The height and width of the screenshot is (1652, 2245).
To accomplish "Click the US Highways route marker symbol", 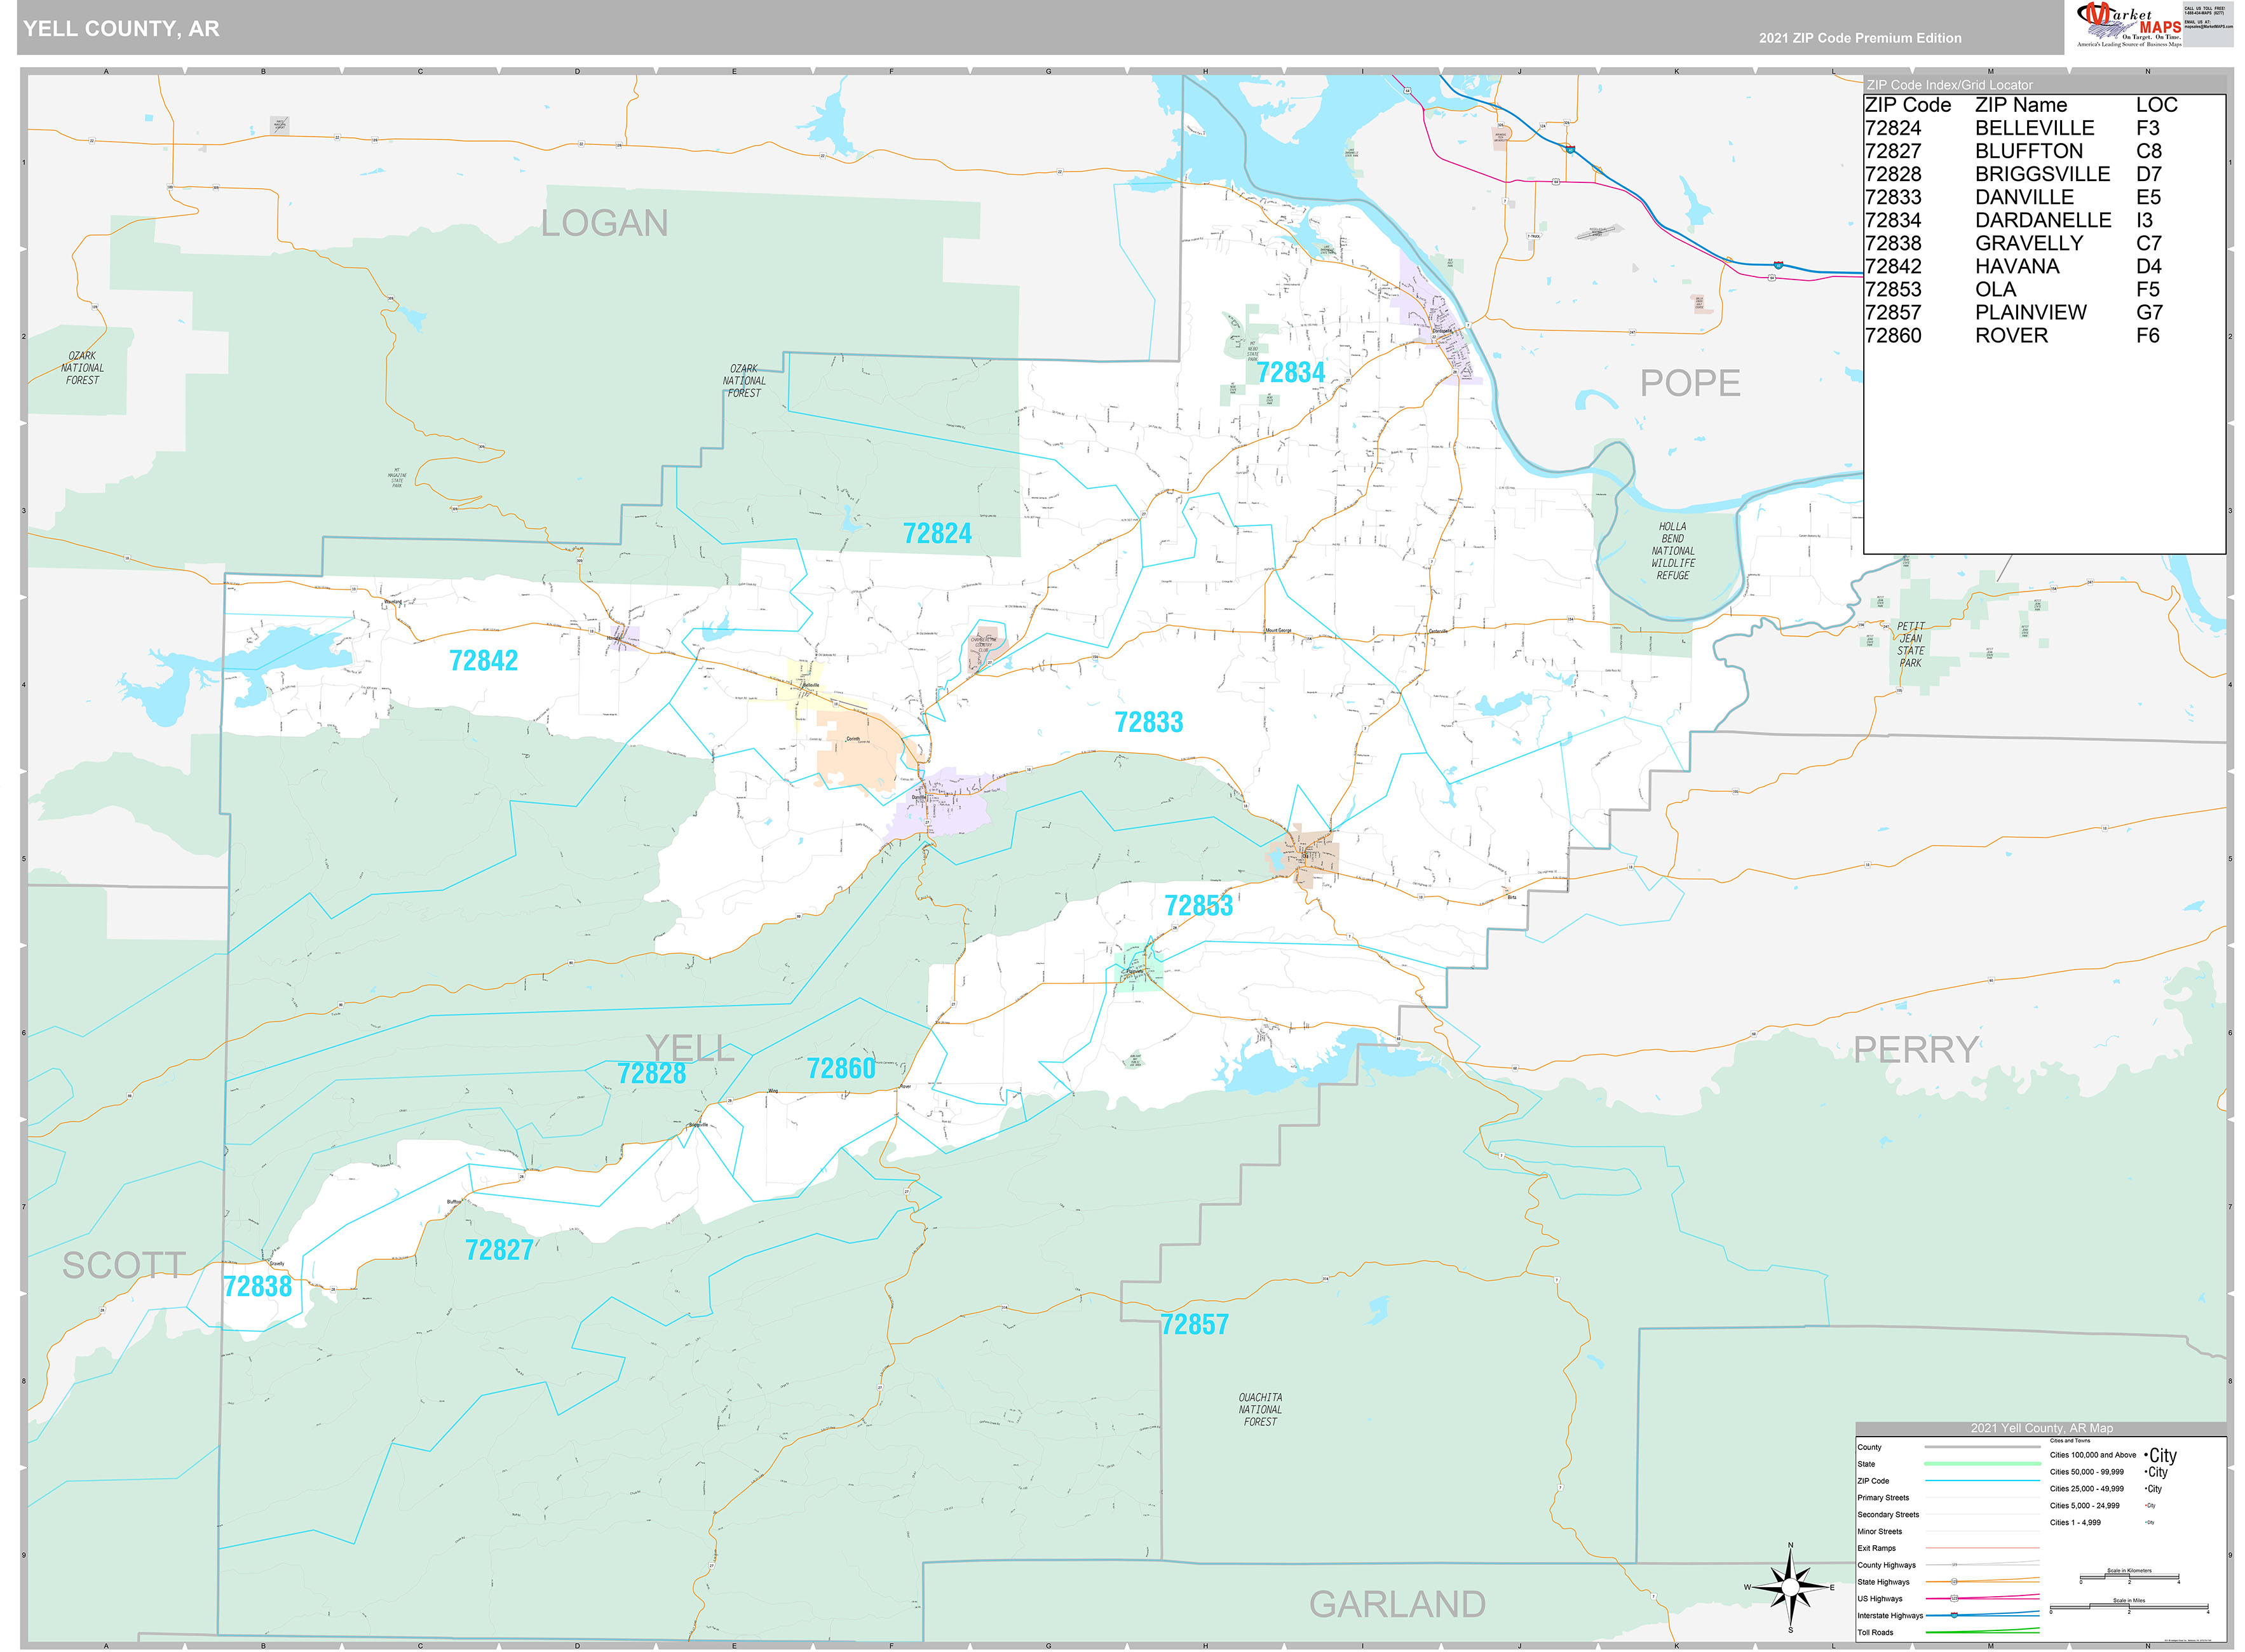I will [x=1954, y=1599].
